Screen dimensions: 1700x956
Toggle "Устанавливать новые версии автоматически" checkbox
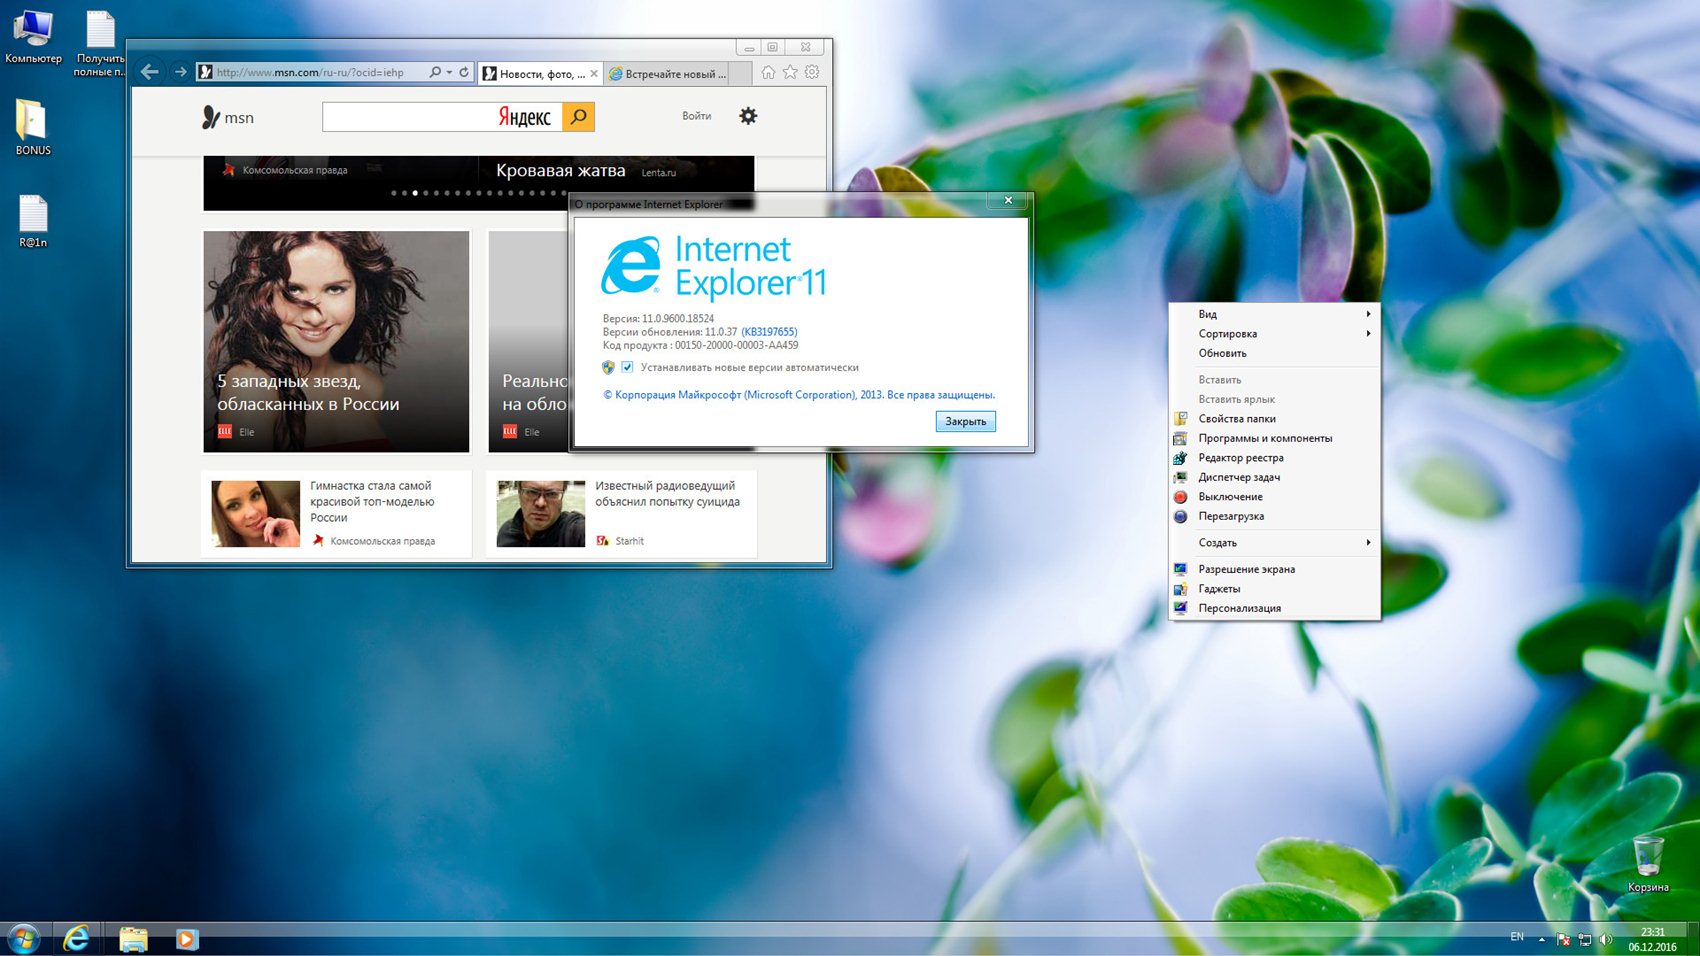point(627,367)
